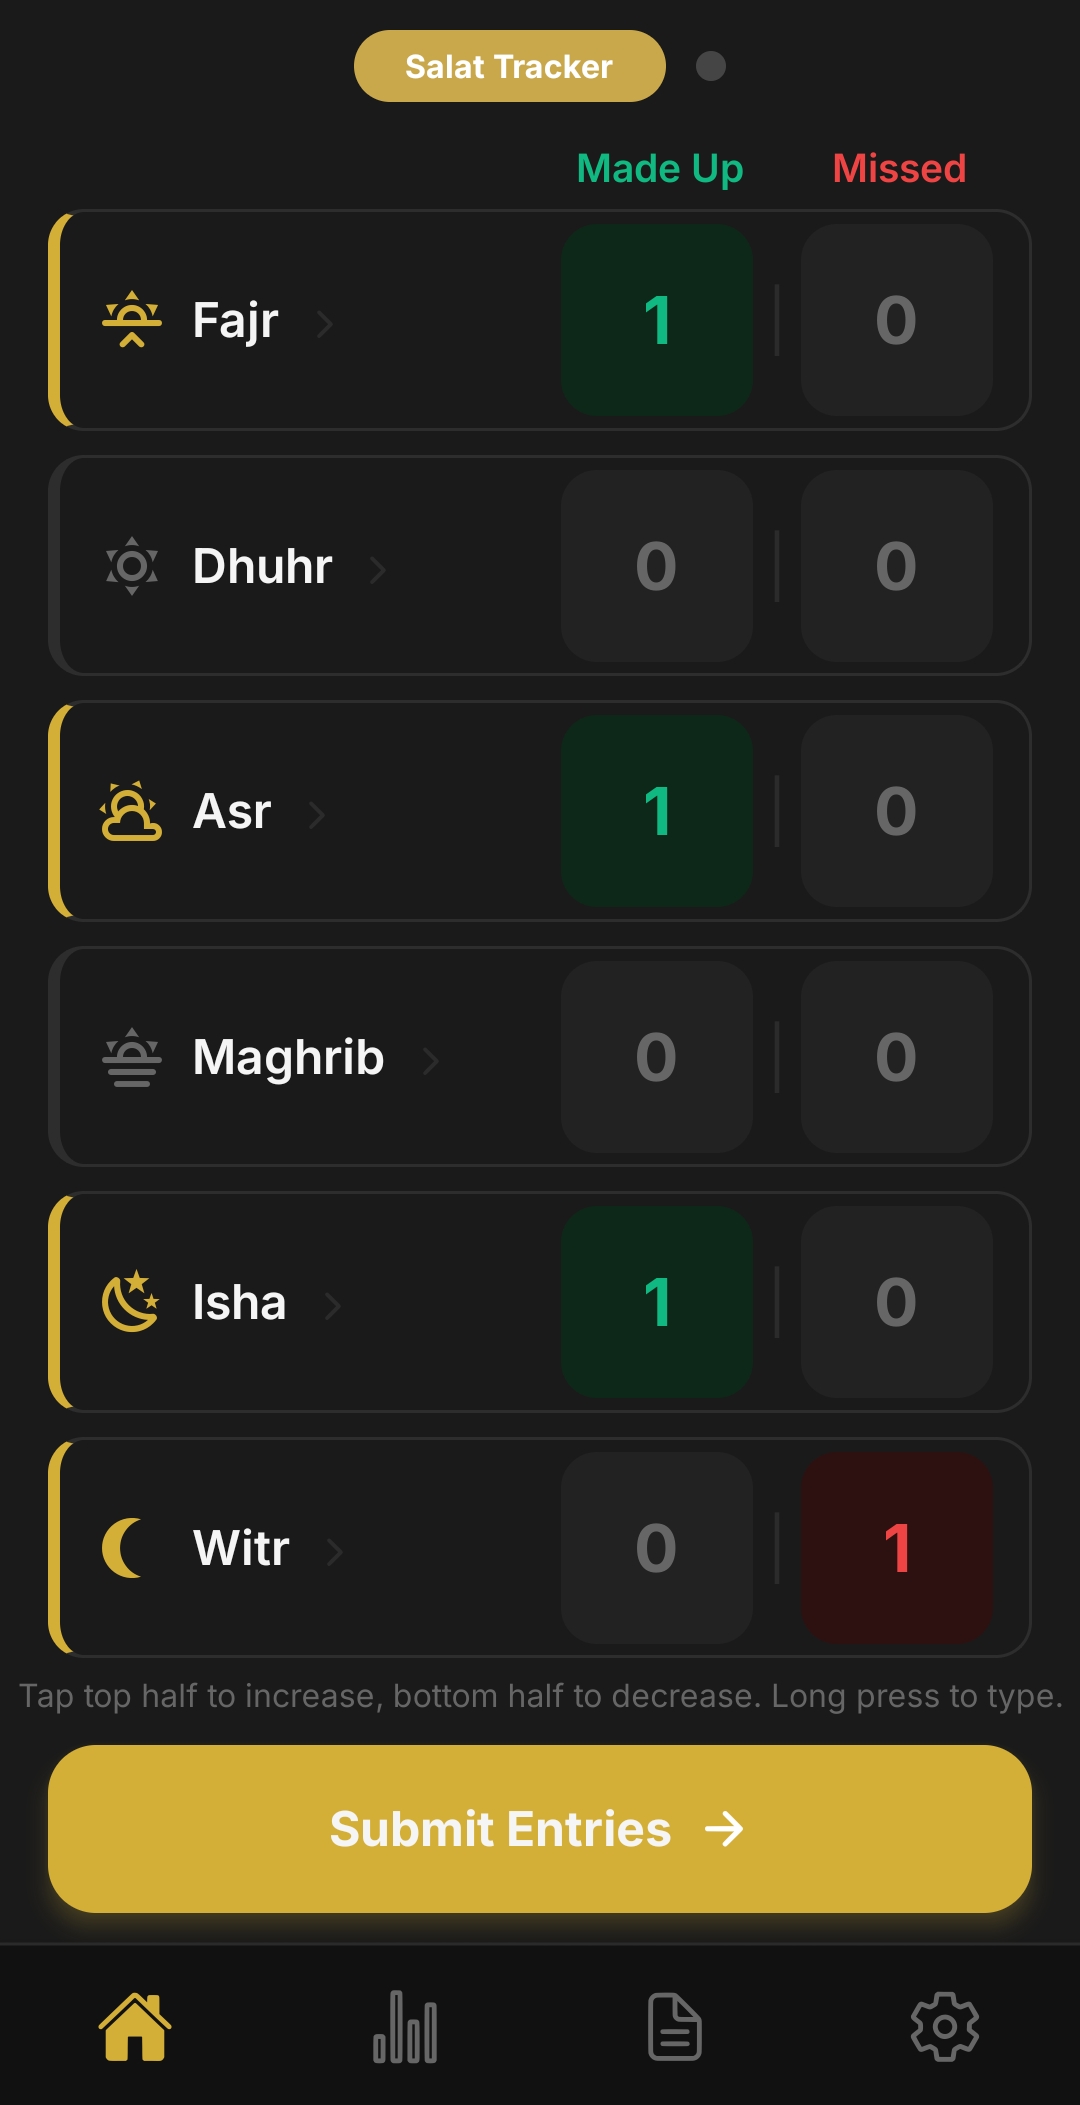Image resolution: width=1080 pixels, height=2105 pixels.
Task: Tap the Asr cloudy sun icon
Action: 131,811
